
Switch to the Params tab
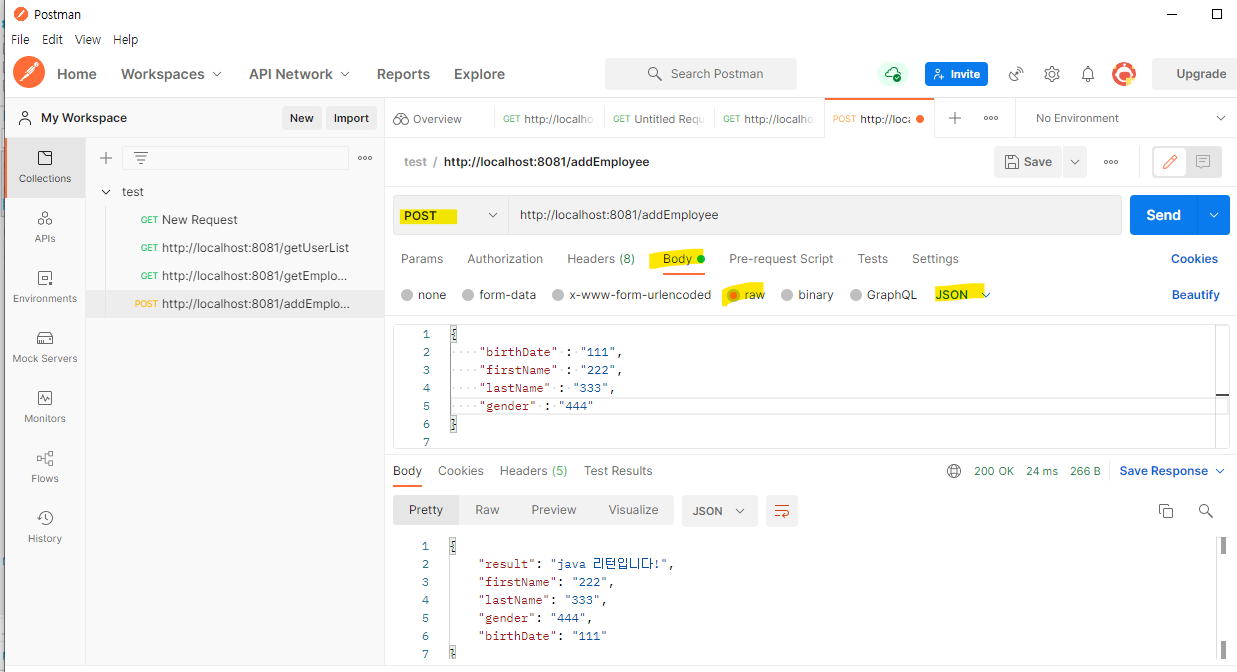pyautogui.click(x=422, y=259)
